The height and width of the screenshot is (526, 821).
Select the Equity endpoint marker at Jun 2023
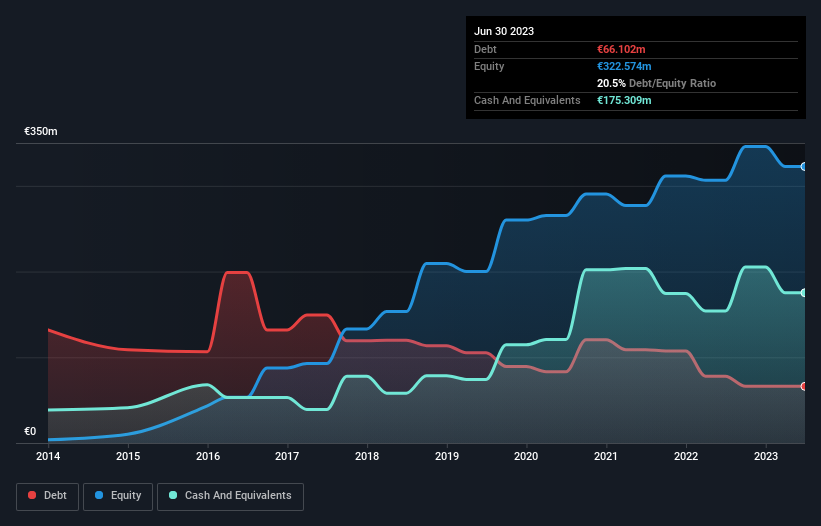click(804, 166)
